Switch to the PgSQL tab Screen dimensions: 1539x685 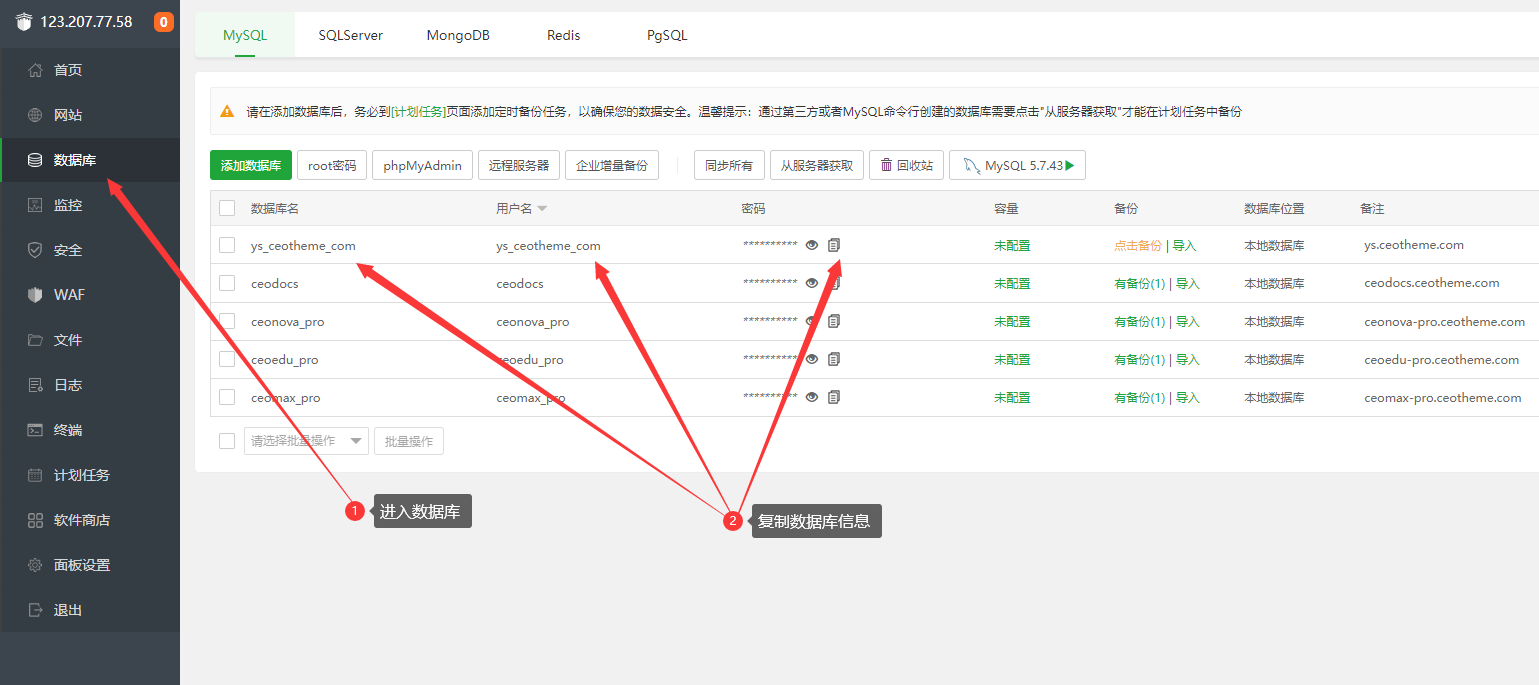click(x=667, y=35)
